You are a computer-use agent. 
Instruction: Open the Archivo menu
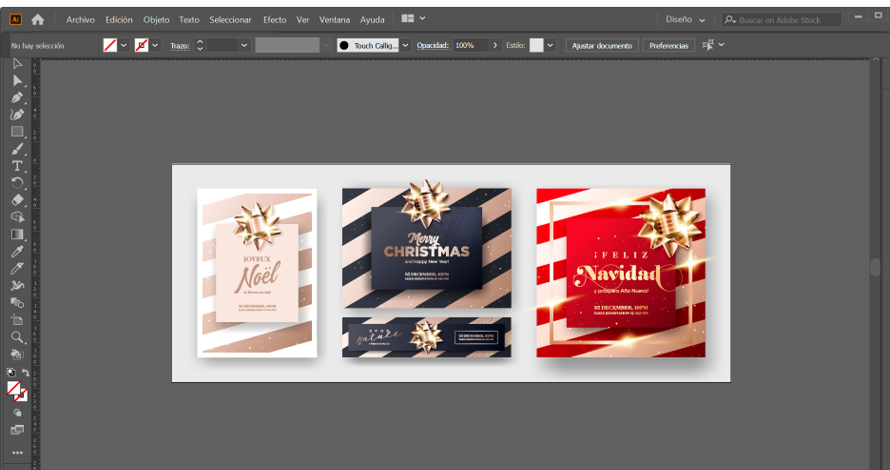click(81, 19)
